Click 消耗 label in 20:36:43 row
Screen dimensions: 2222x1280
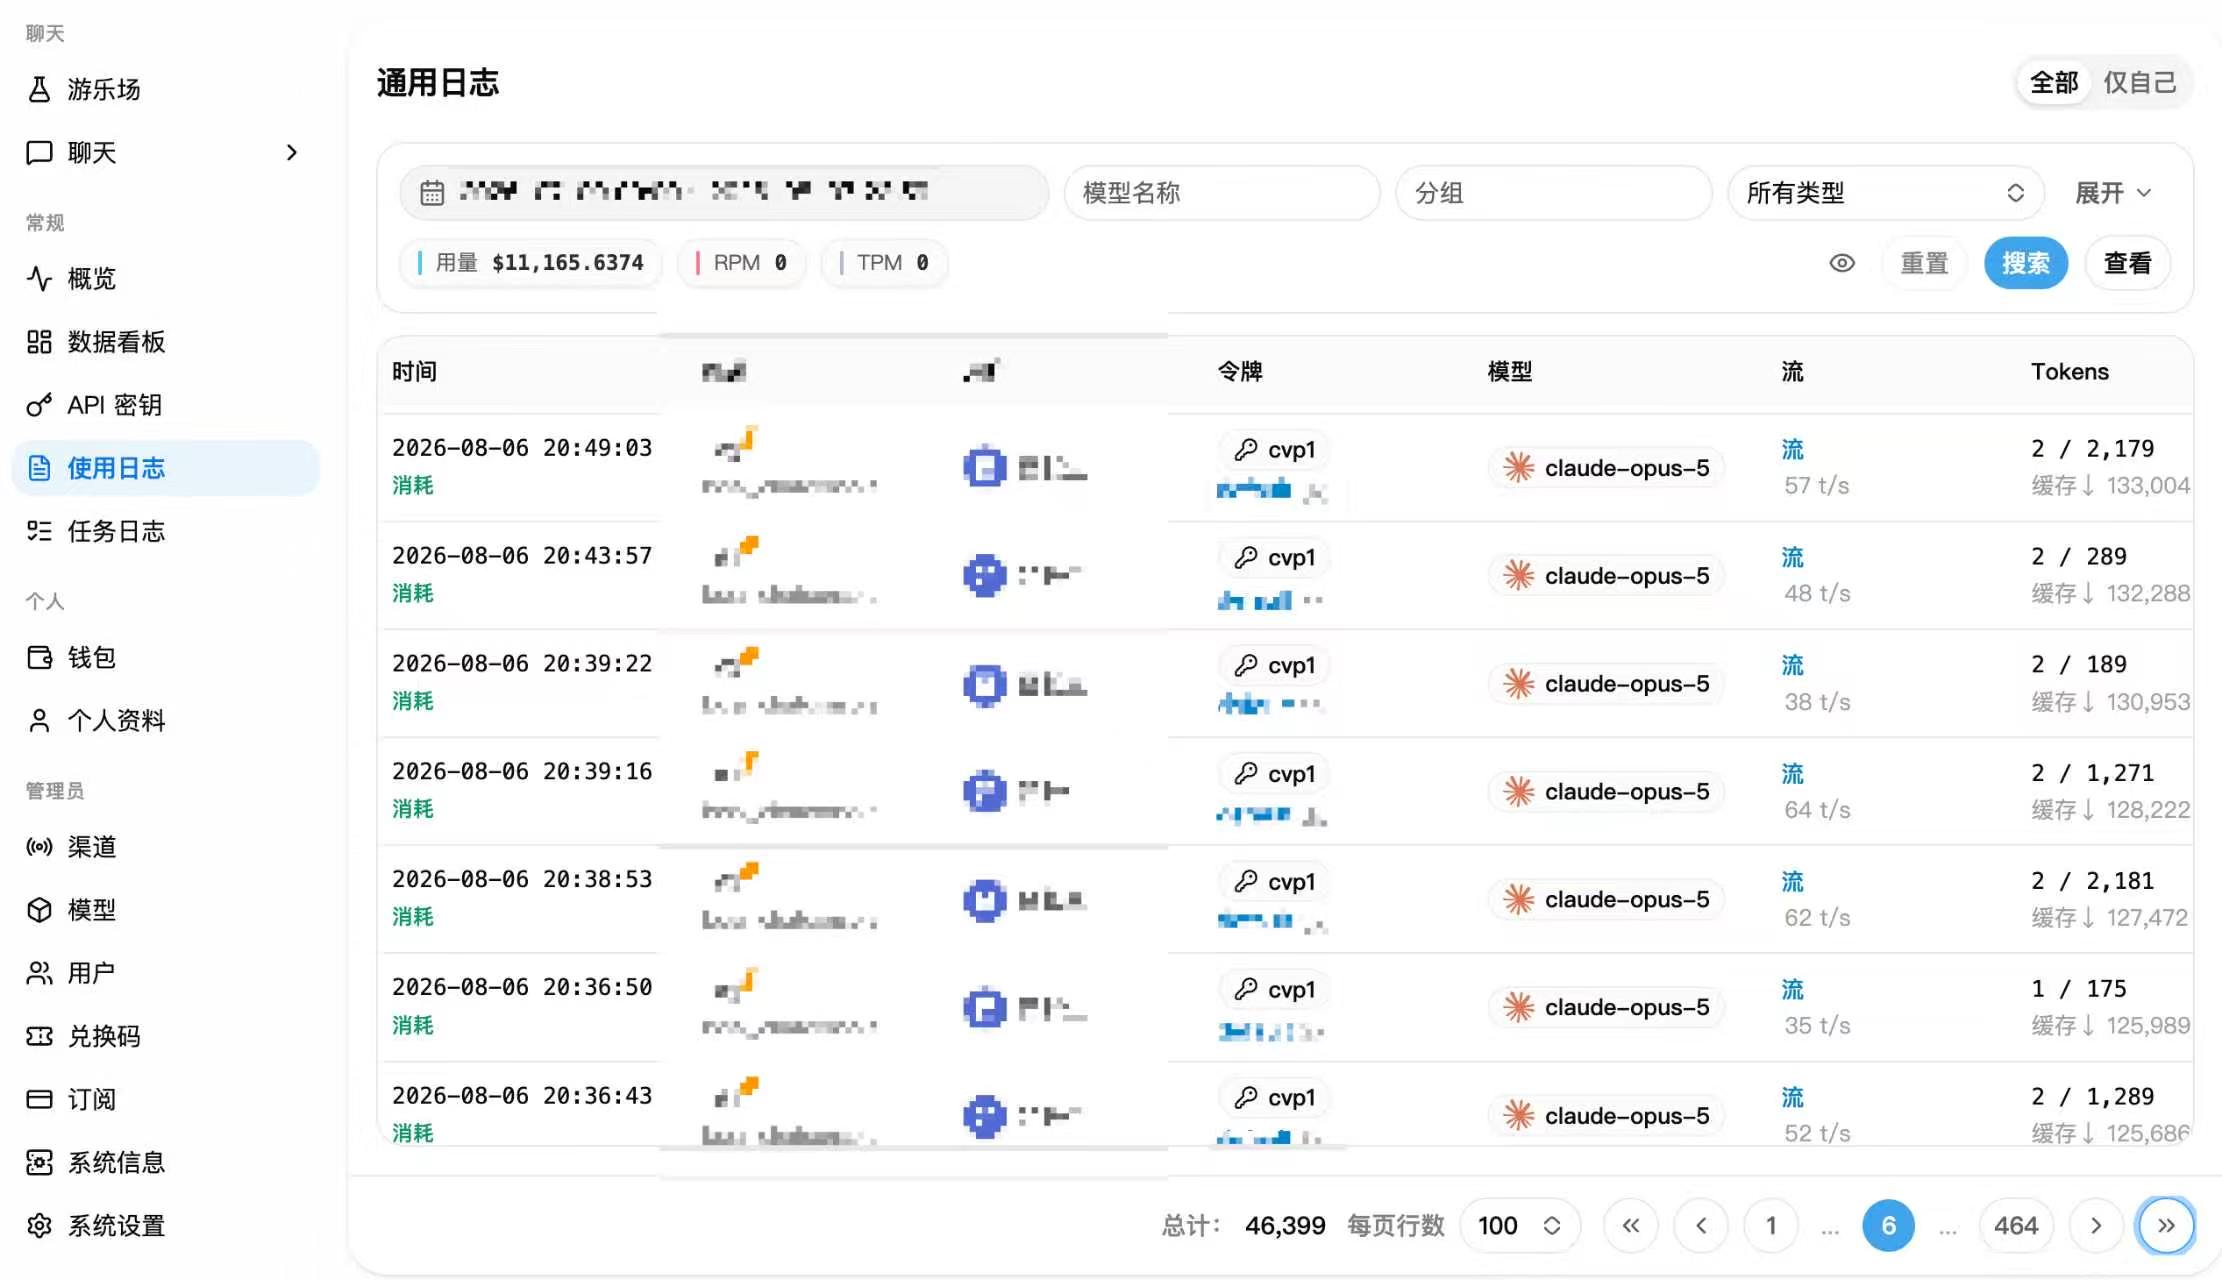[413, 1133]
